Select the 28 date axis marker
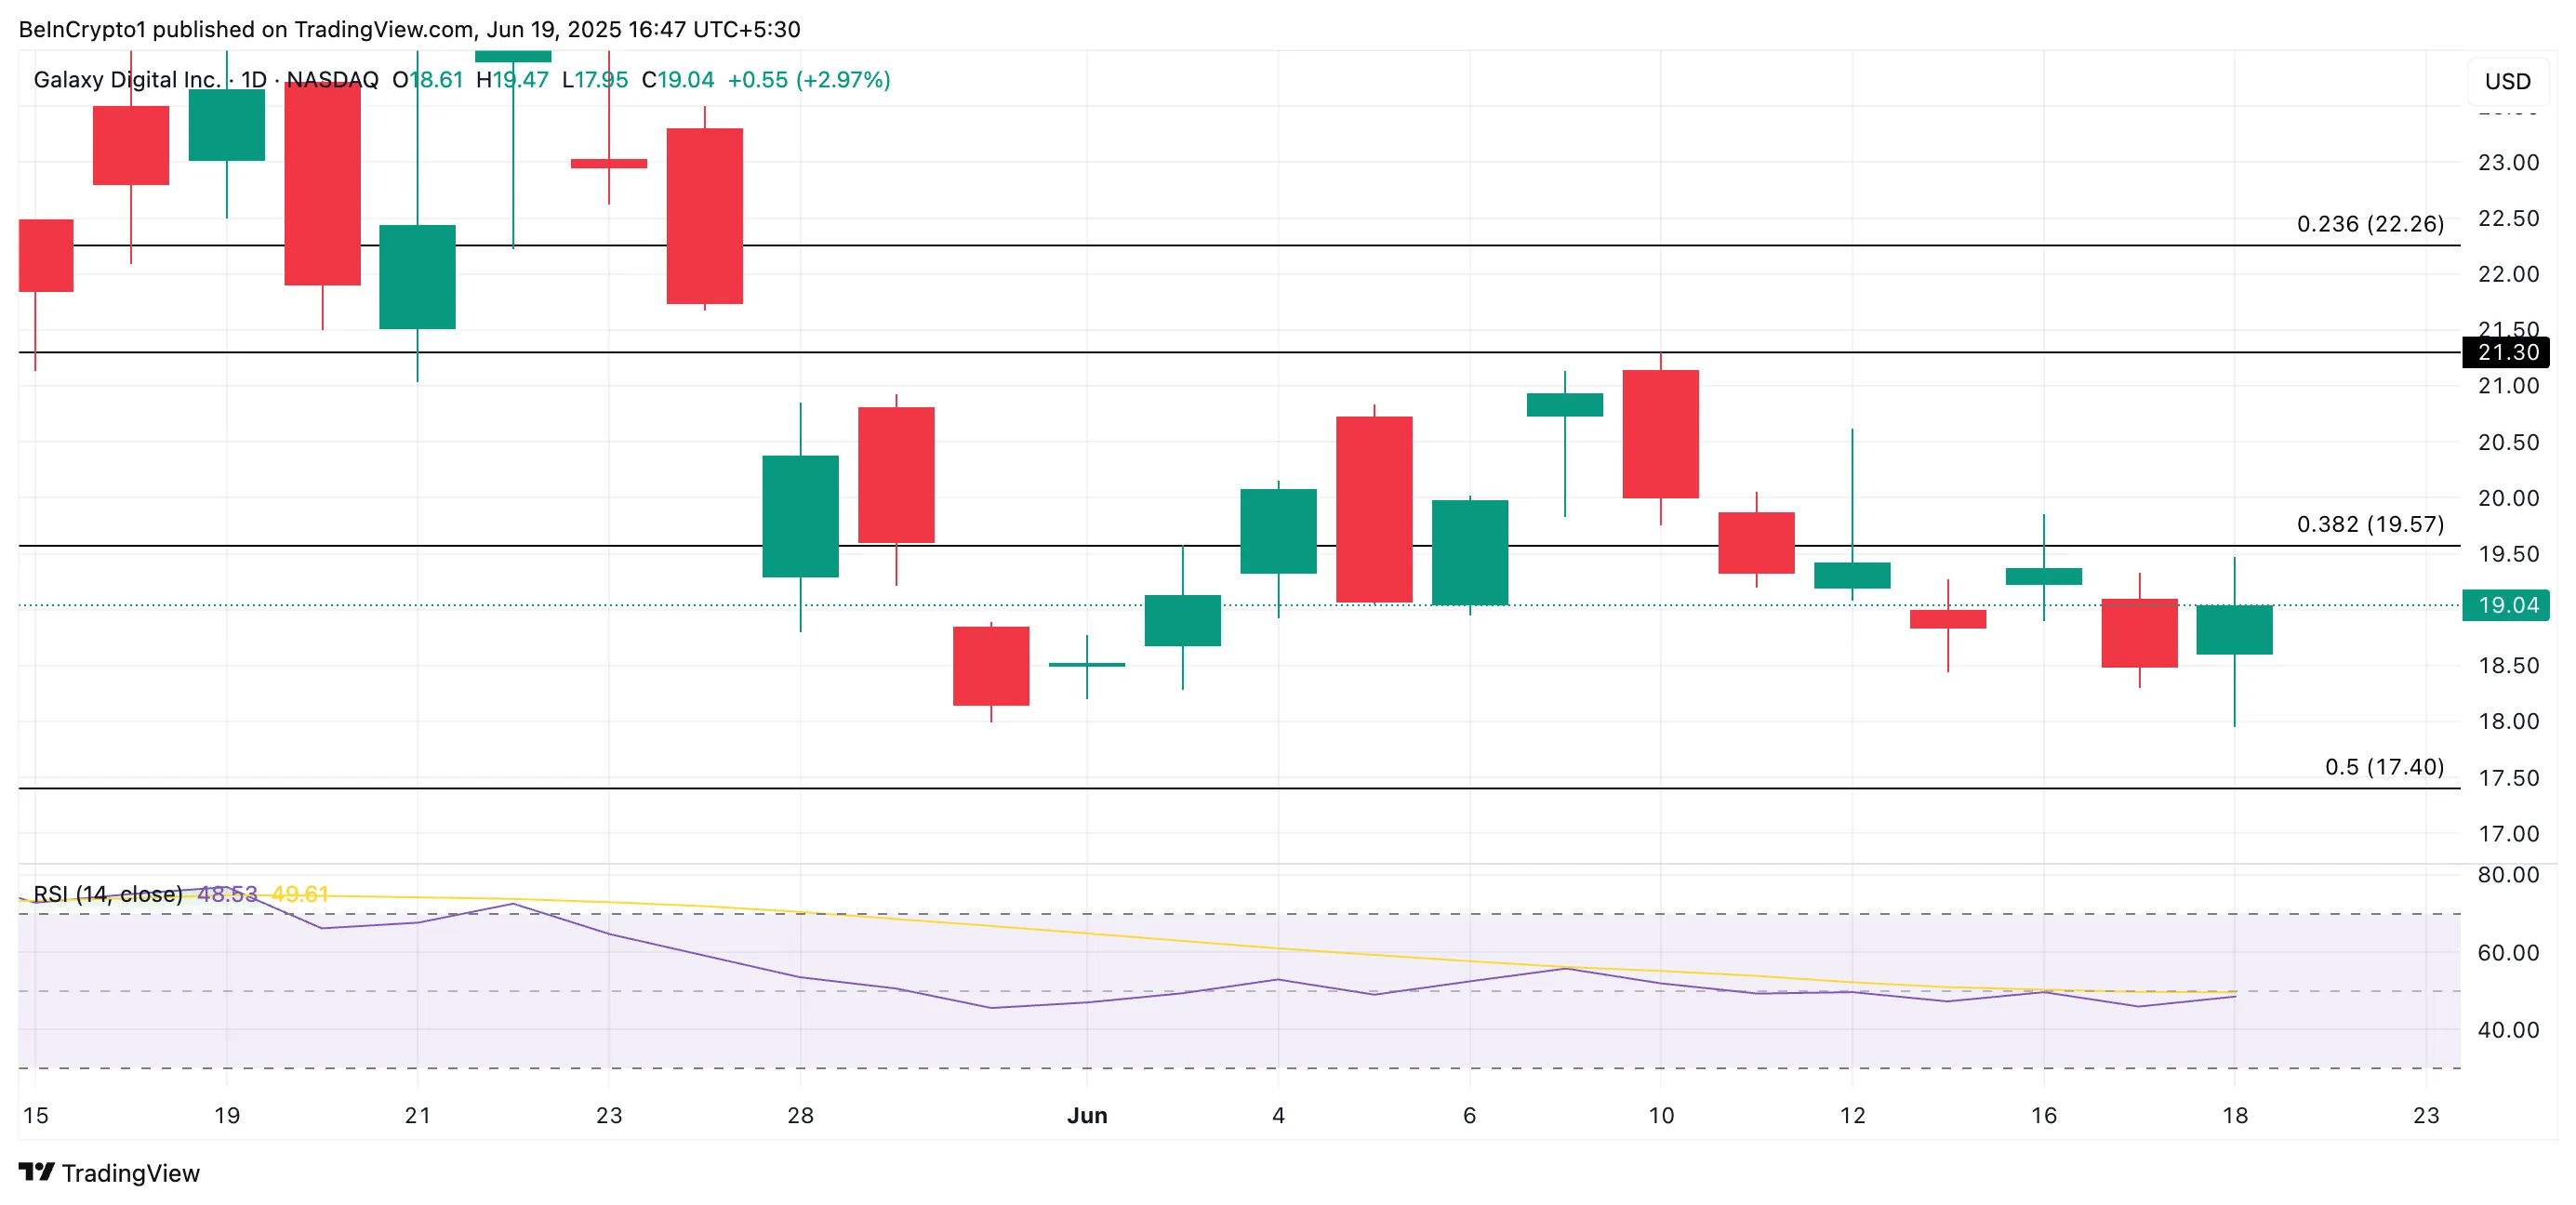 tap(800, 1115)
